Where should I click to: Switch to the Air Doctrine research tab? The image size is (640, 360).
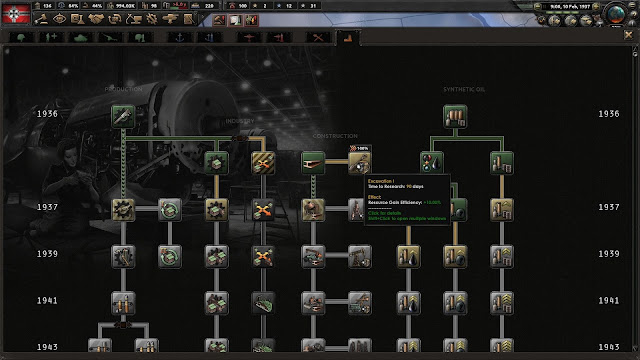click(x=279, y=38)
